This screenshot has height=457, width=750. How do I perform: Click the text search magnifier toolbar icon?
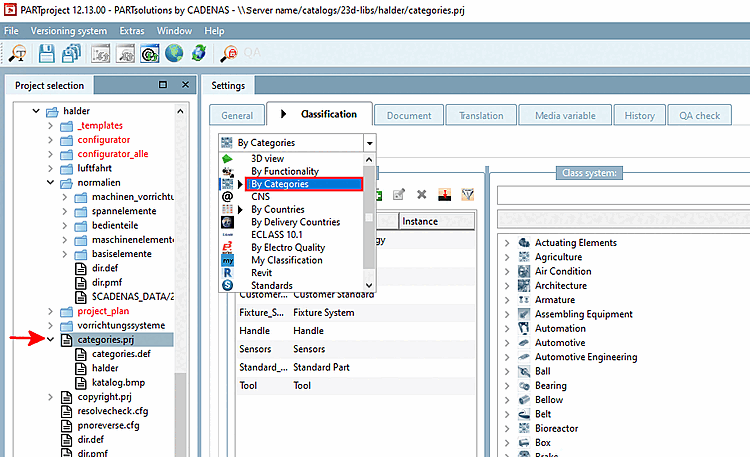point(17,53)
